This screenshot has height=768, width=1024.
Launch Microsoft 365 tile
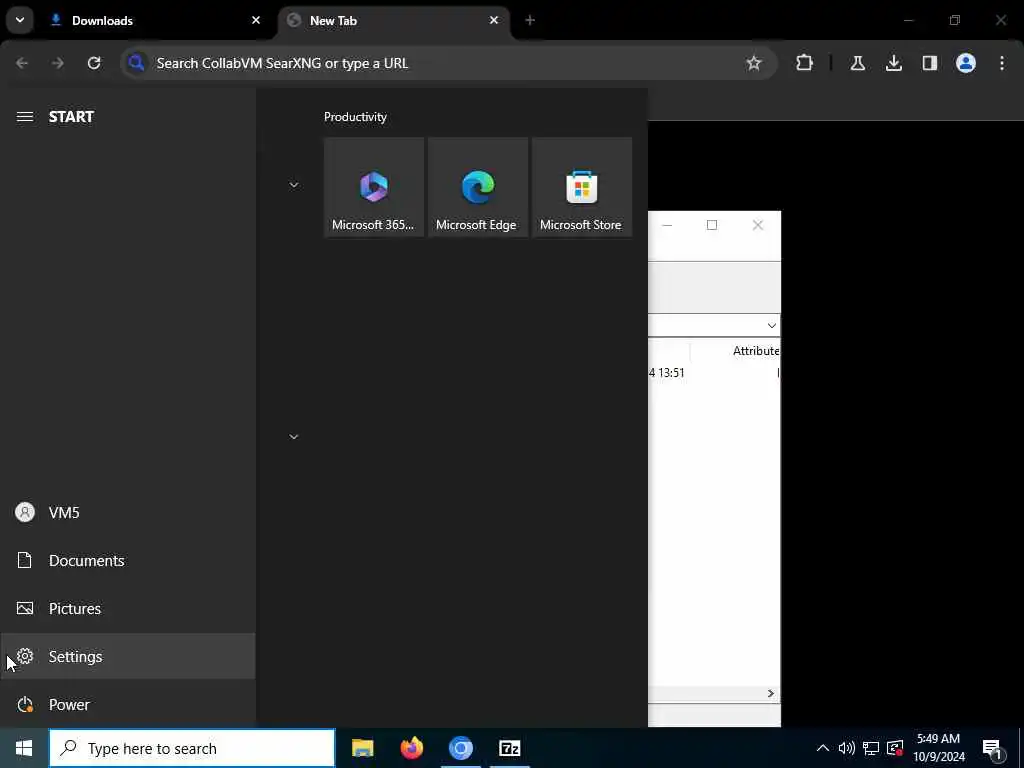(x=374, y=187)
